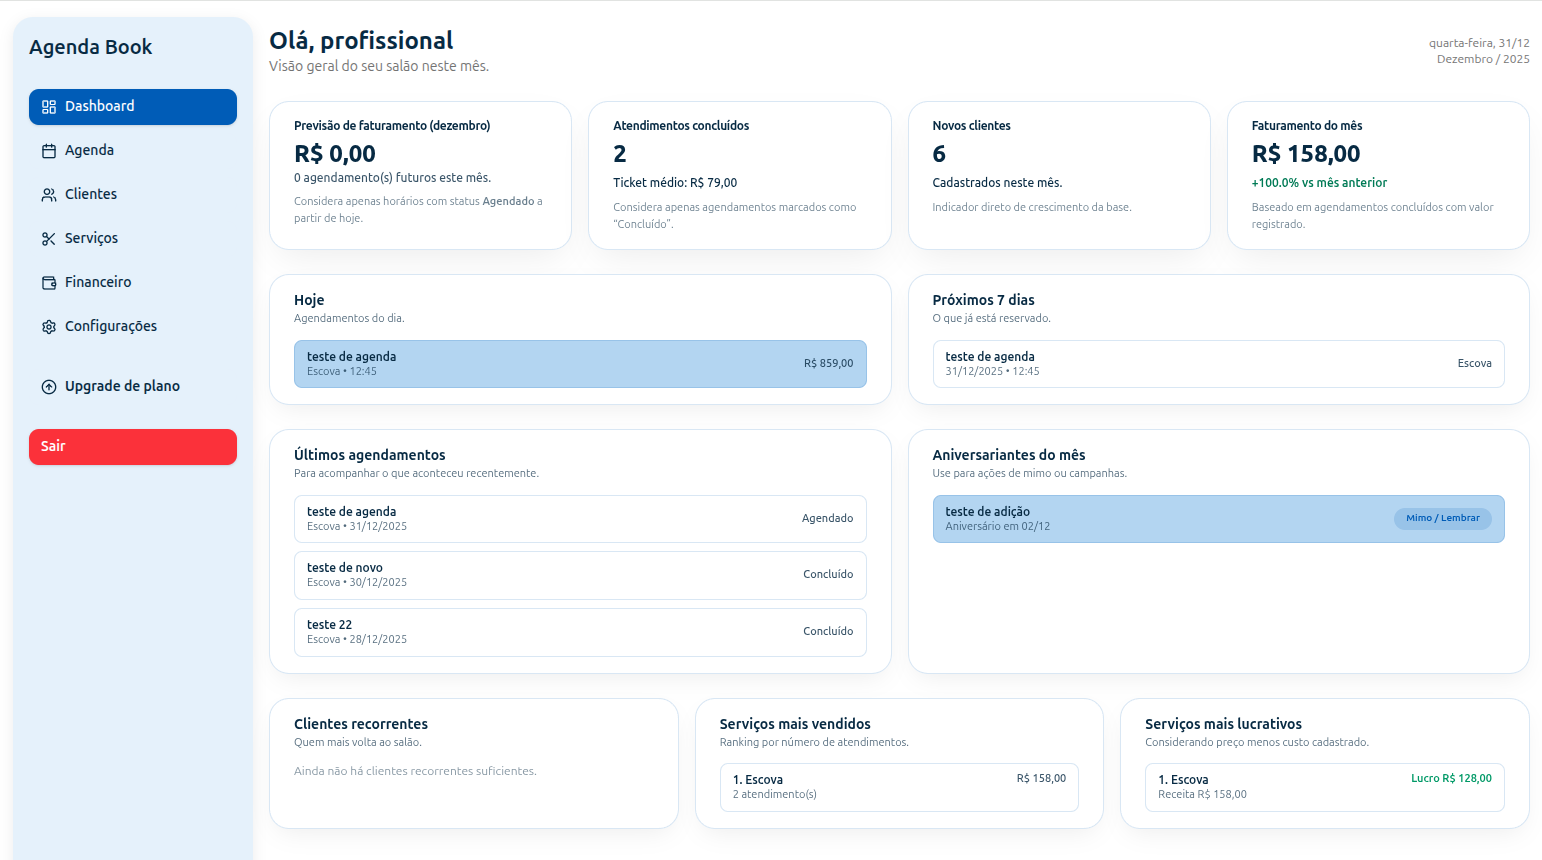The image size is (1542, 860).
Task: Click the calendar icon beside Agenda
Action: pos(48,150)
